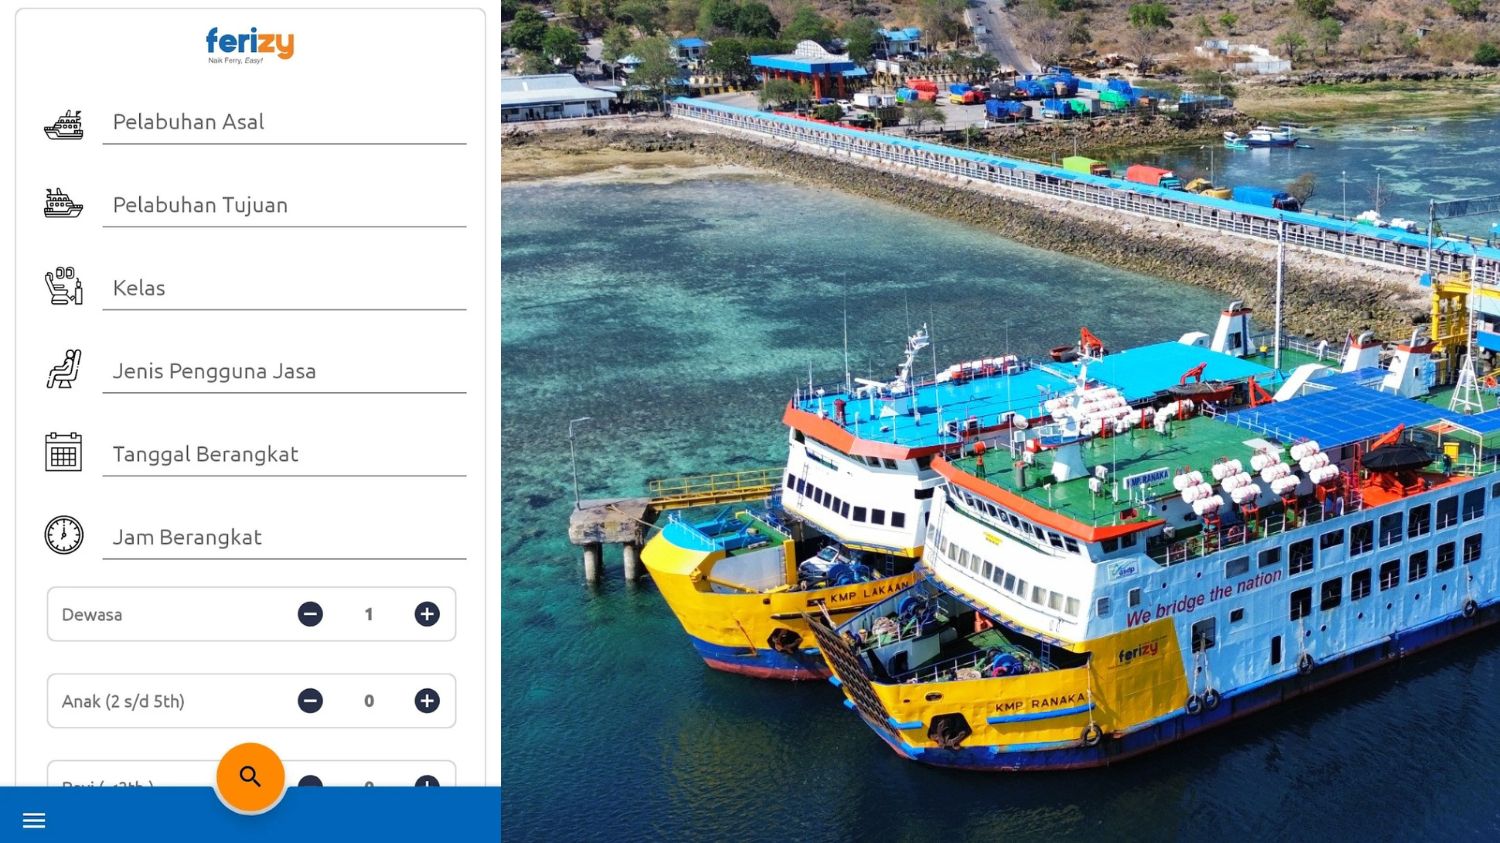Decrease the Anak (2 s/d 5th) count
The width and height of the screenshot is (1500, 843).
click(x=310, y=701)
